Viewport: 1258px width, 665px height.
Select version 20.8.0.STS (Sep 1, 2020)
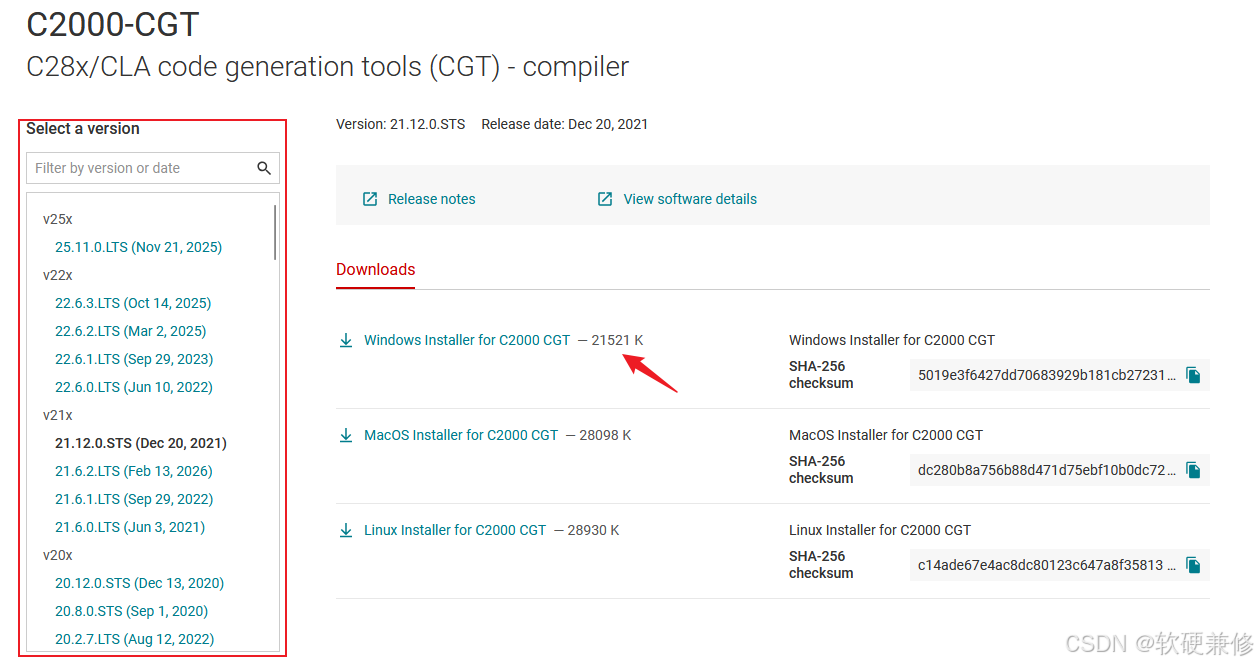click(x=131, y=611)
